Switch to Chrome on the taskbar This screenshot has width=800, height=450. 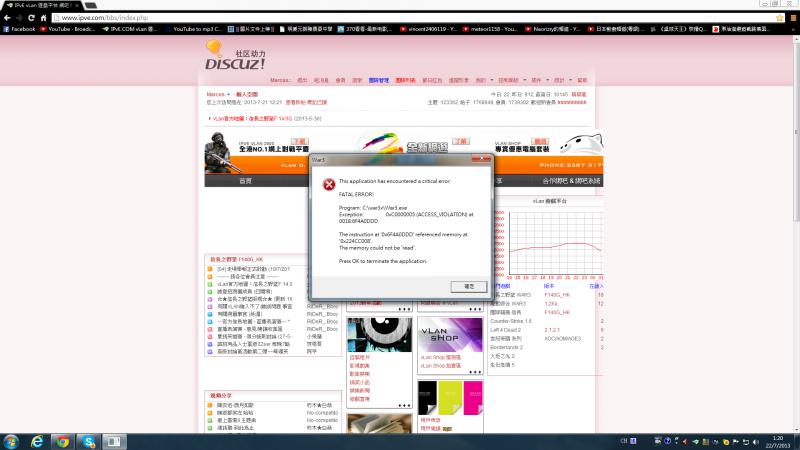click(x=63, y=442)
